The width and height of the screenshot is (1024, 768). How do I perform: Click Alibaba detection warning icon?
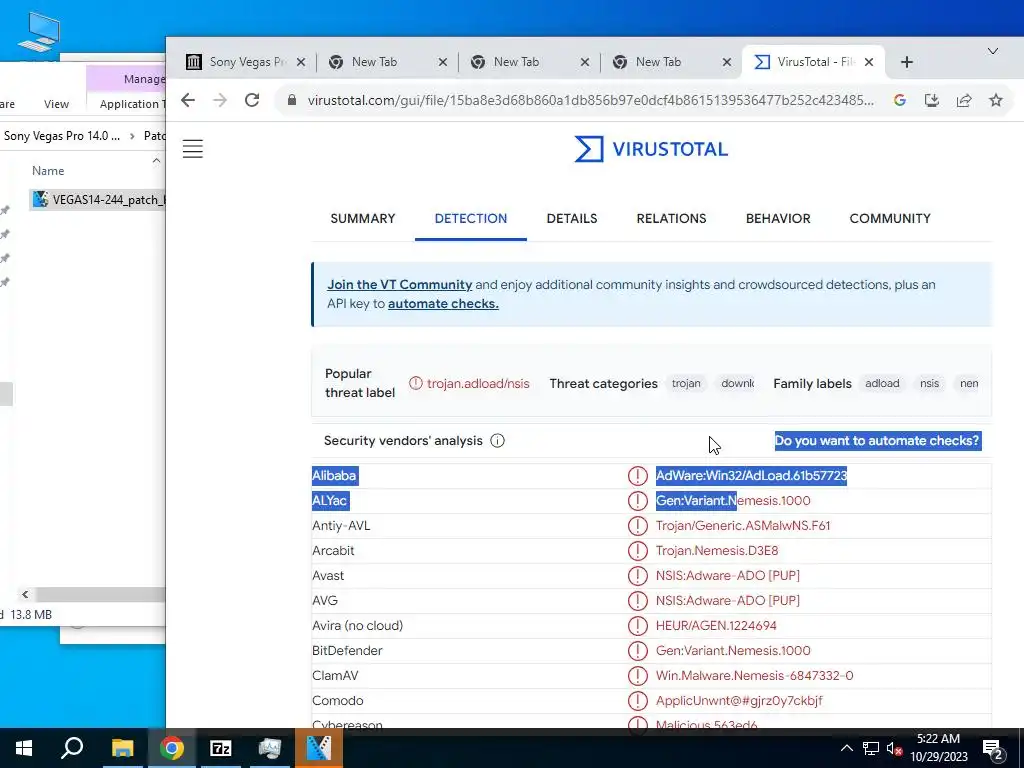point(637,475)
